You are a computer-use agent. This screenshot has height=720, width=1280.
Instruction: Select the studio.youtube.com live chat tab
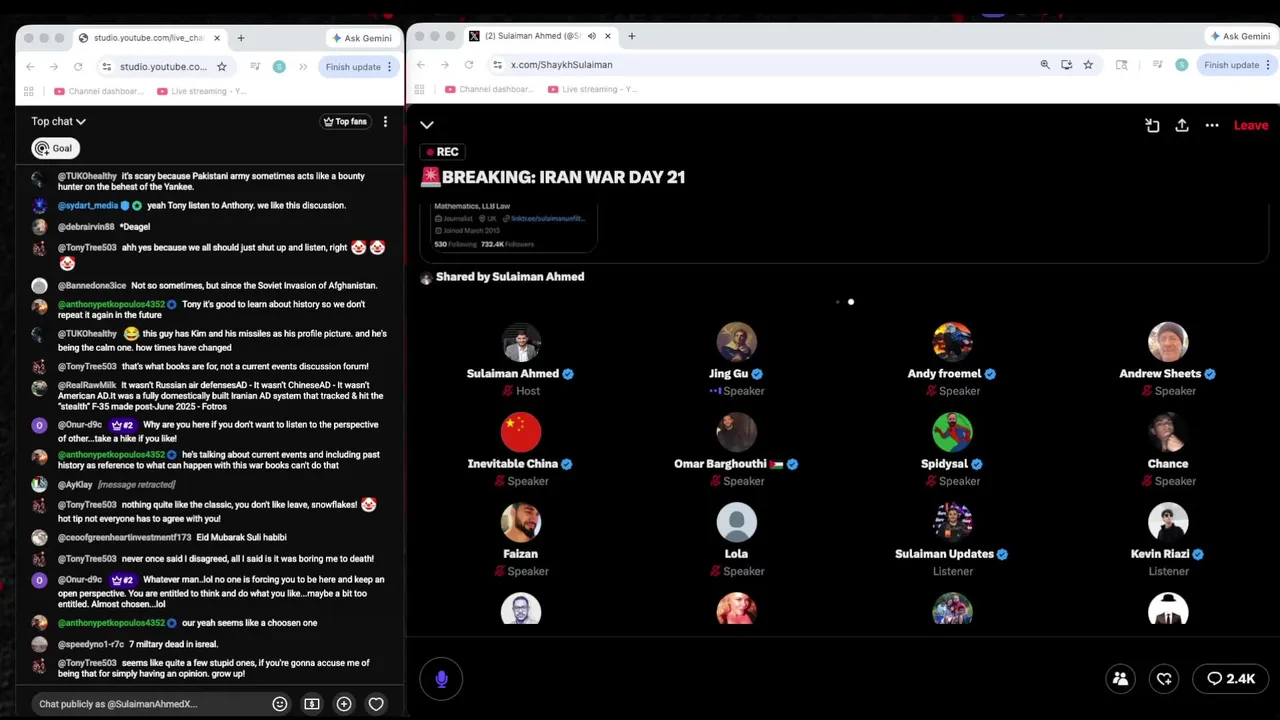pyautogui.click(x=148, y=38)
